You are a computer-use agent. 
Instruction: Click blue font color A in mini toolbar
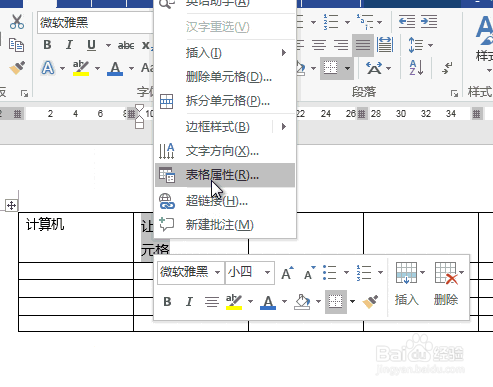268,302
